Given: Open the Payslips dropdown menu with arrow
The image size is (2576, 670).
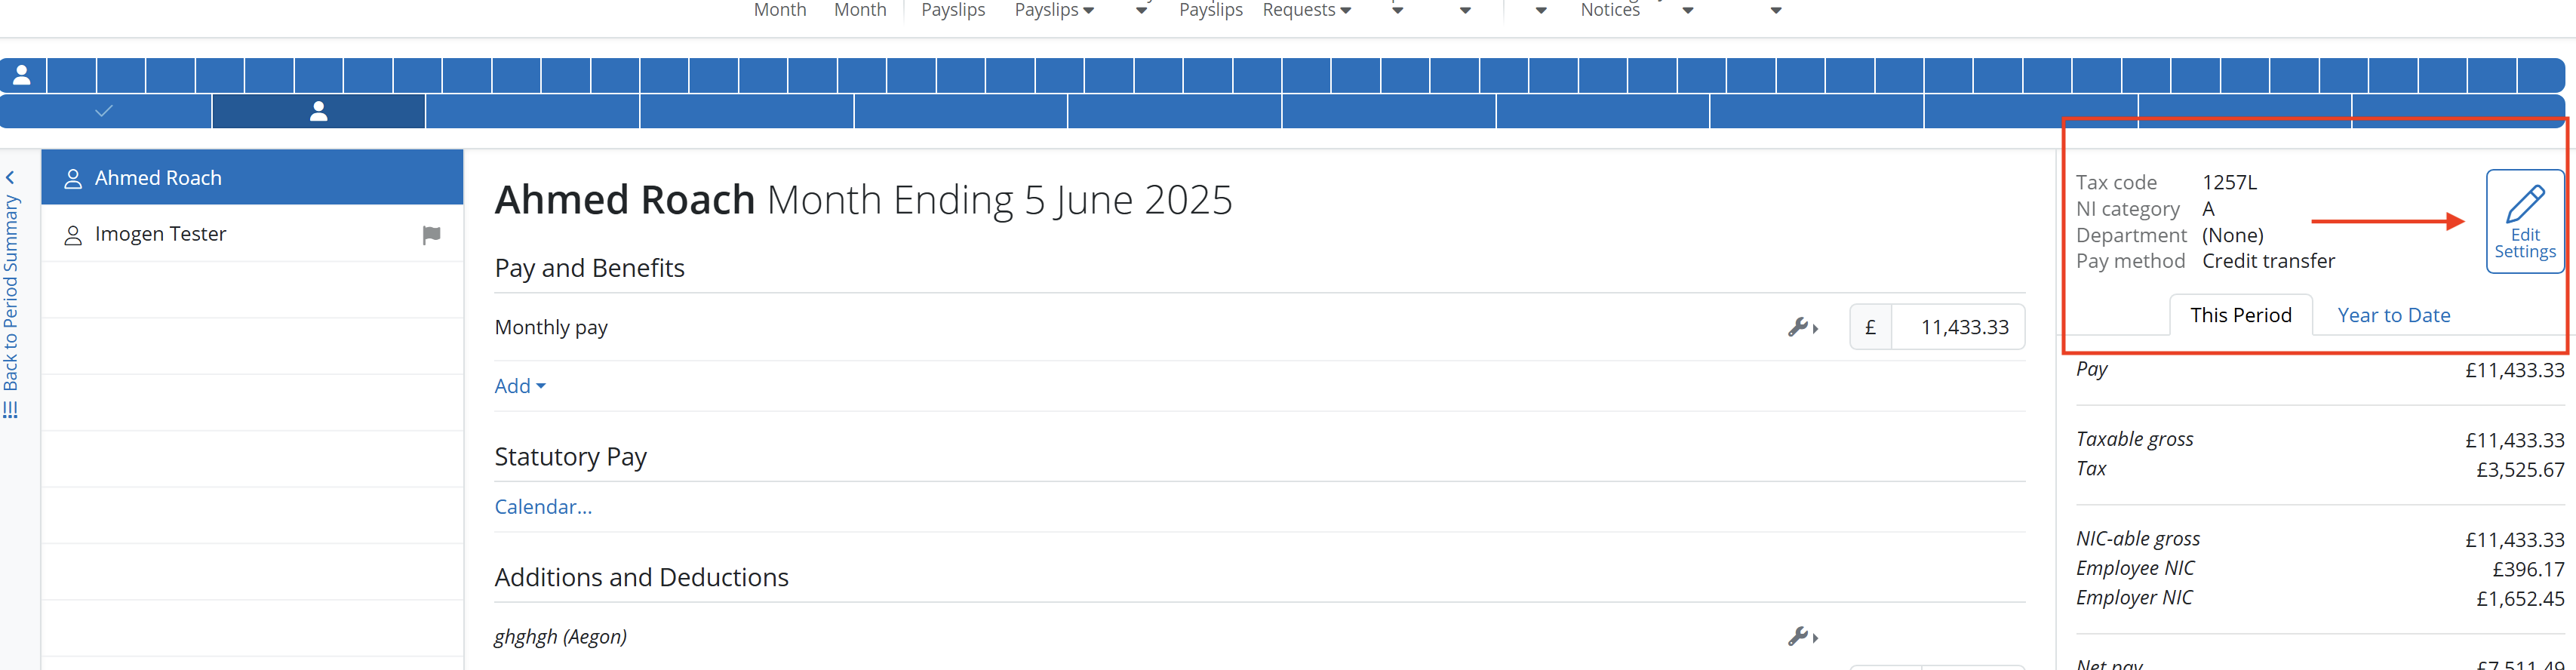Looking at the screenshot, I should pos(1054,10).
